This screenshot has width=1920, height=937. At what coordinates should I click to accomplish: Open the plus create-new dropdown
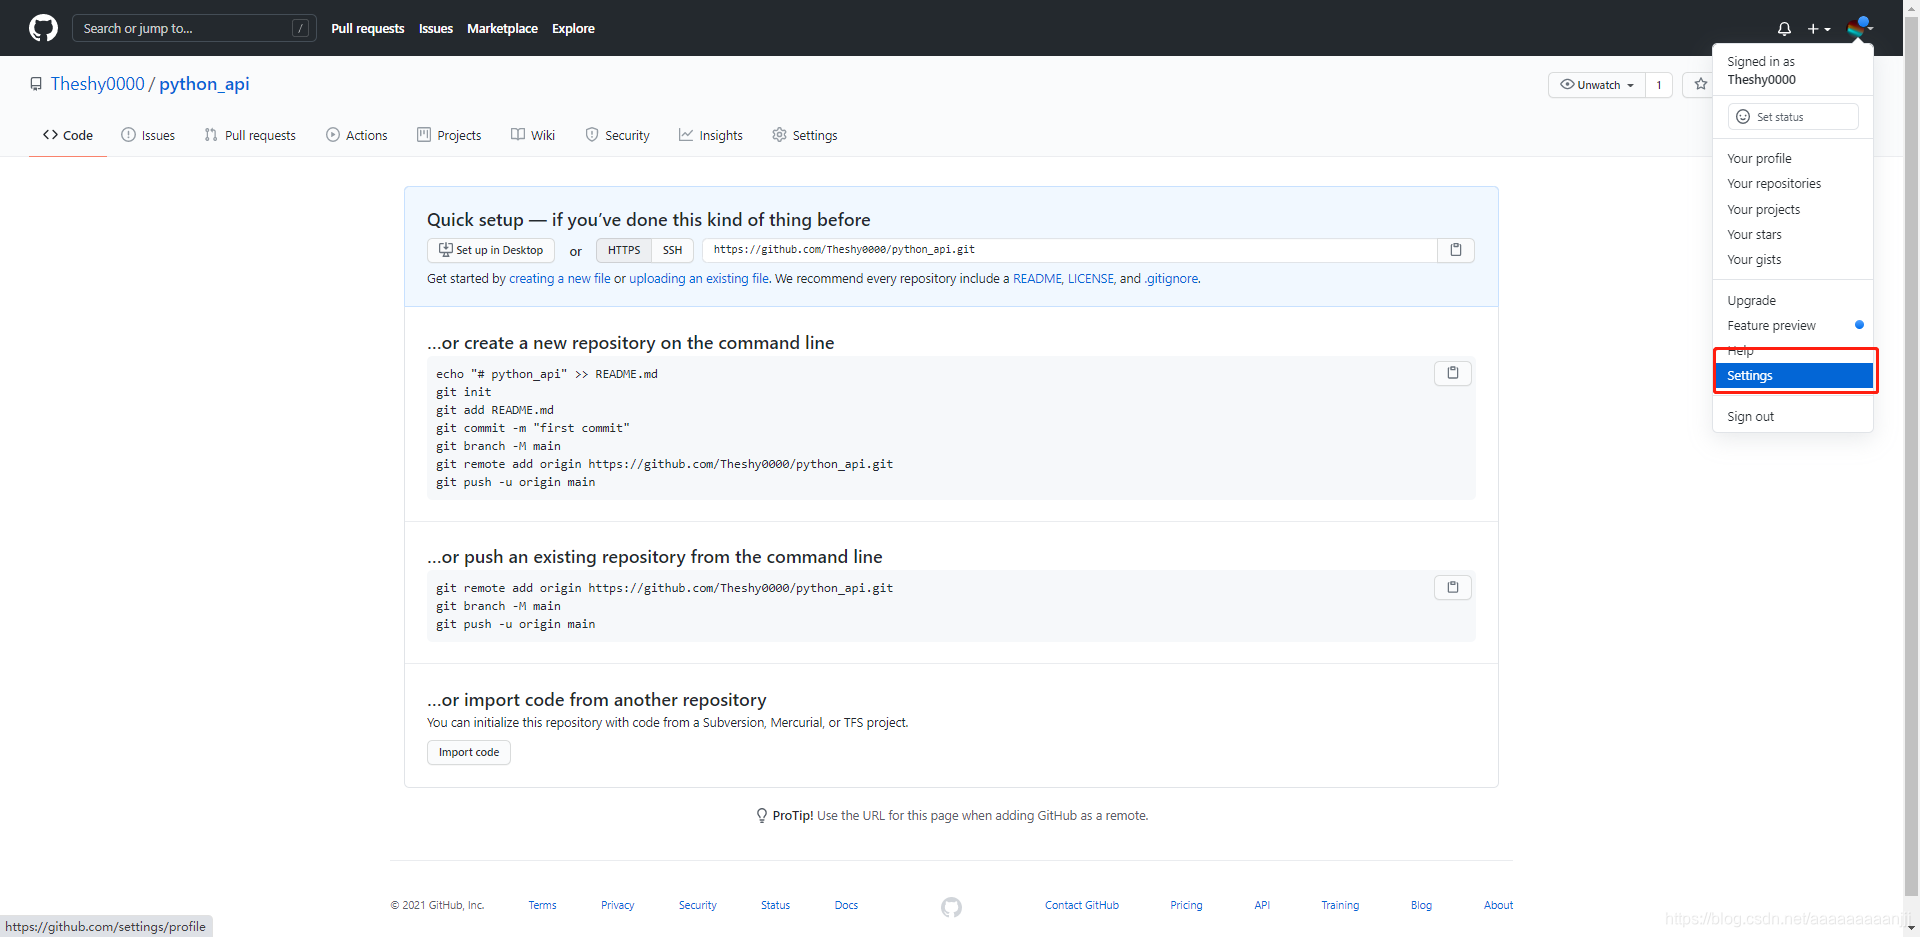click(1819, 29)
